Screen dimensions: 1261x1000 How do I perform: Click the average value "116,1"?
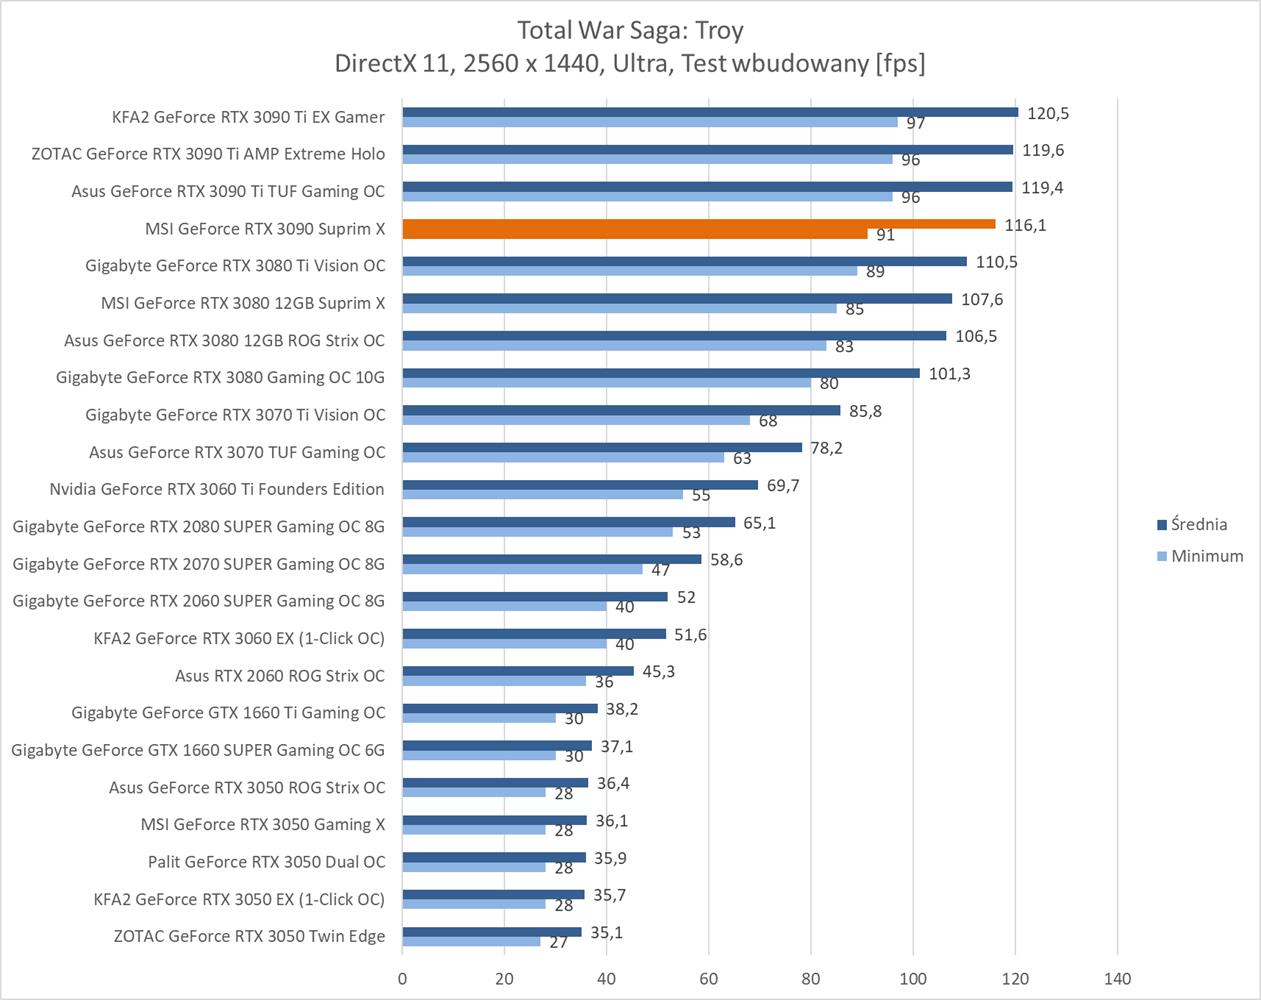point(1025,225)
